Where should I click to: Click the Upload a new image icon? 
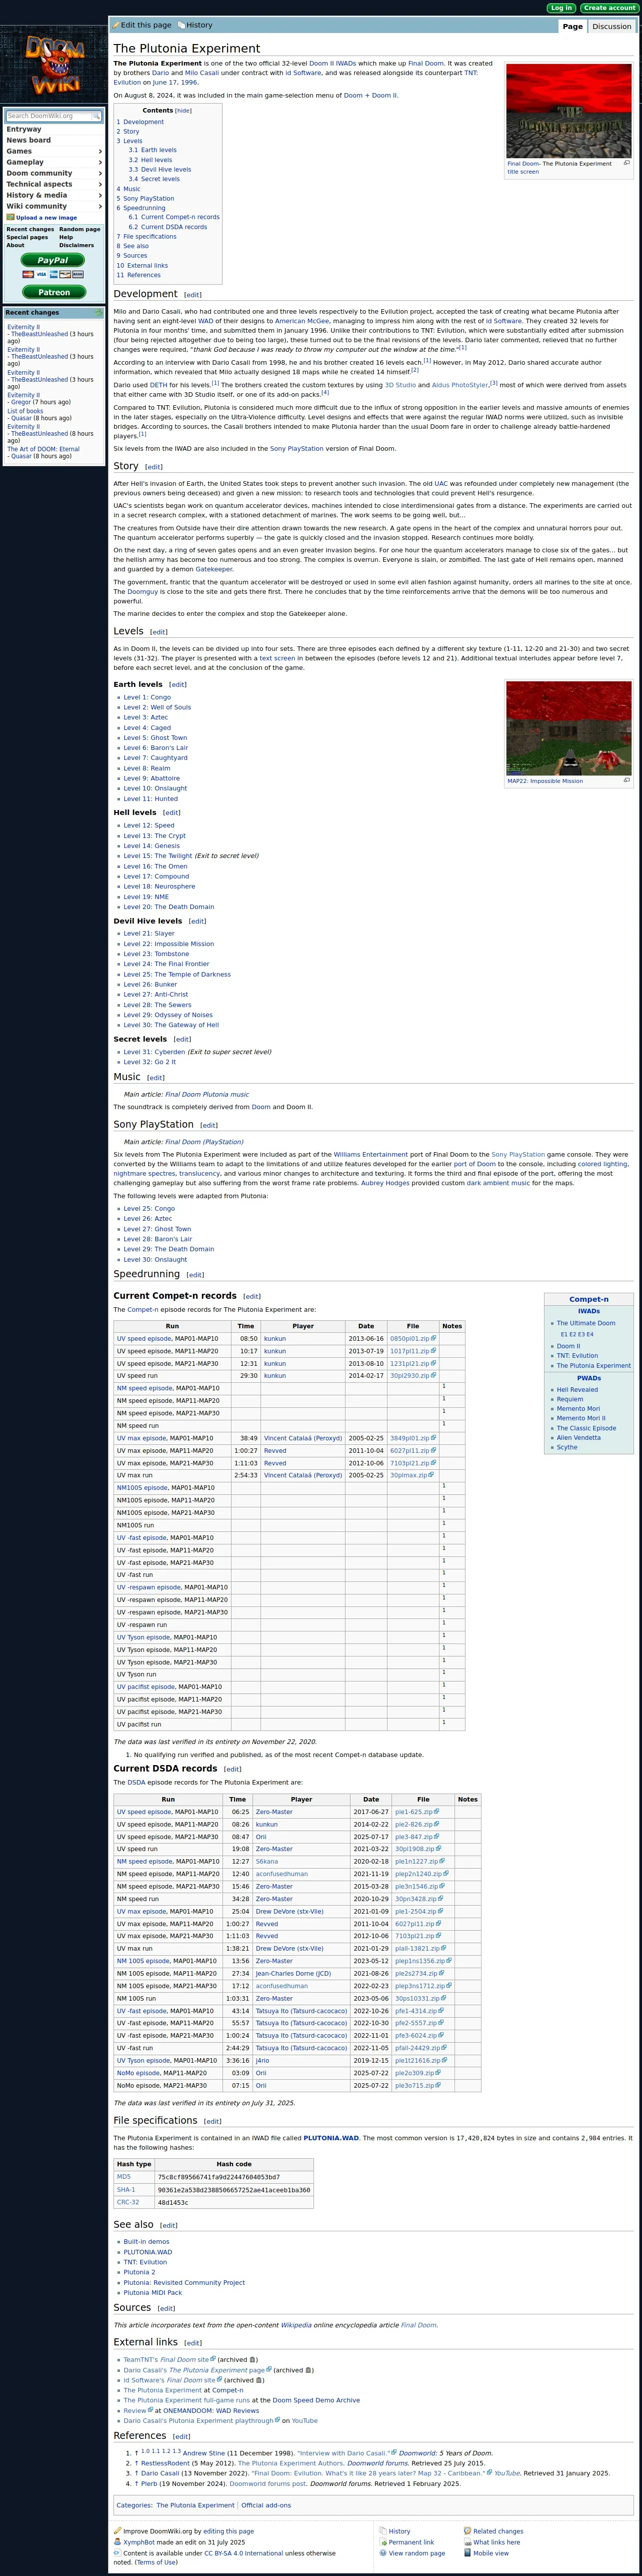pos(10,217)
